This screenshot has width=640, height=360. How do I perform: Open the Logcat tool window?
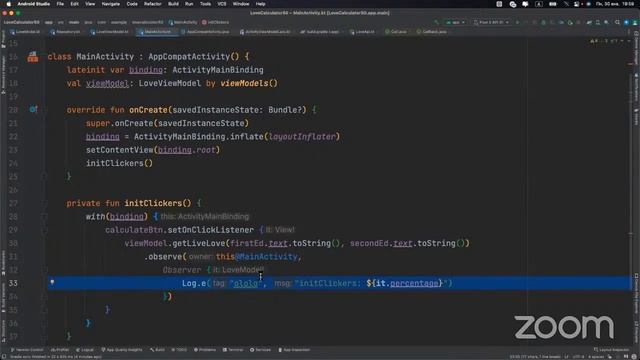pyautogui.click(x=84, y=350)
